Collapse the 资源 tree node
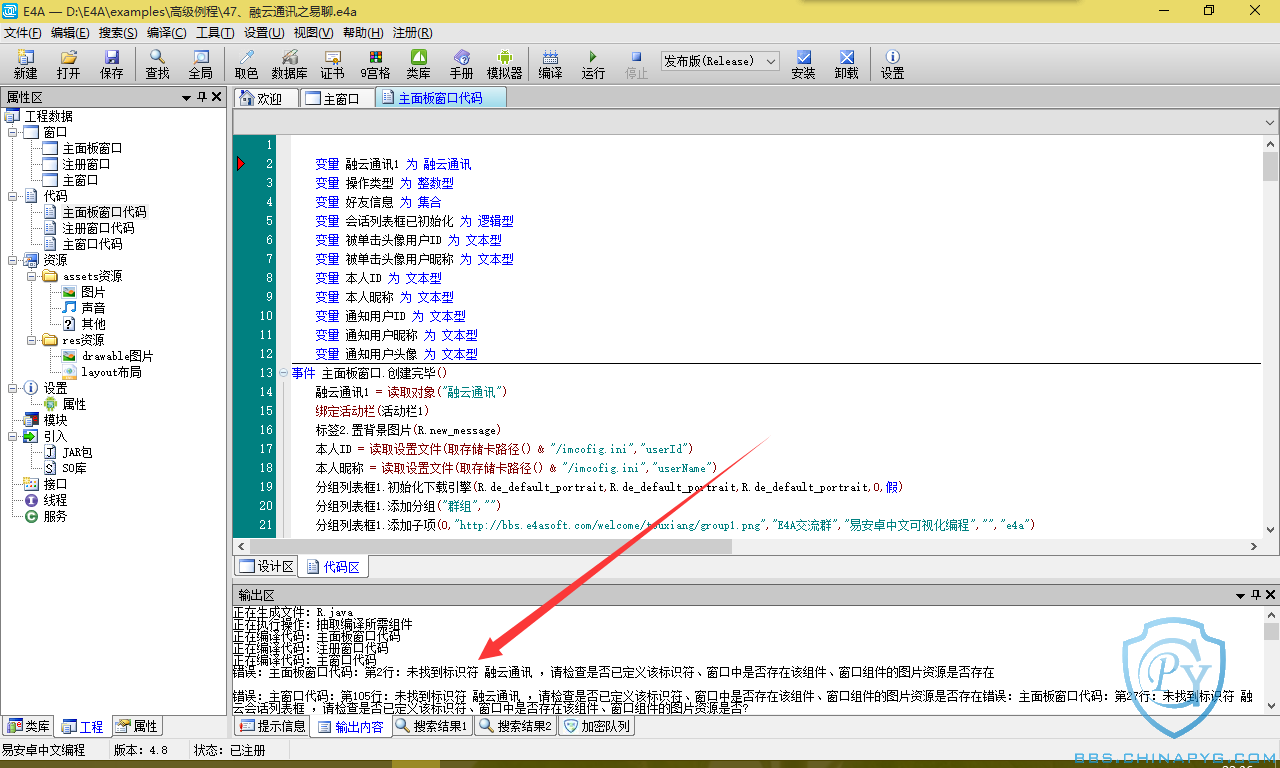Viewport: 1280px width, 768px height. 13,261
